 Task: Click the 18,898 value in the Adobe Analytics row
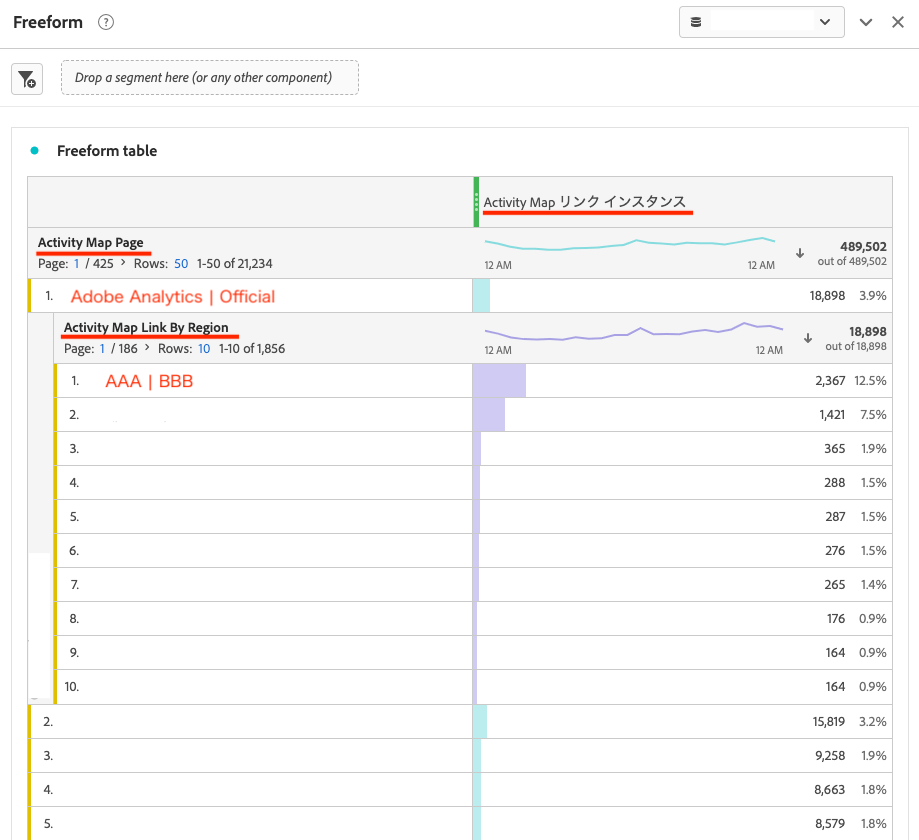828,295
